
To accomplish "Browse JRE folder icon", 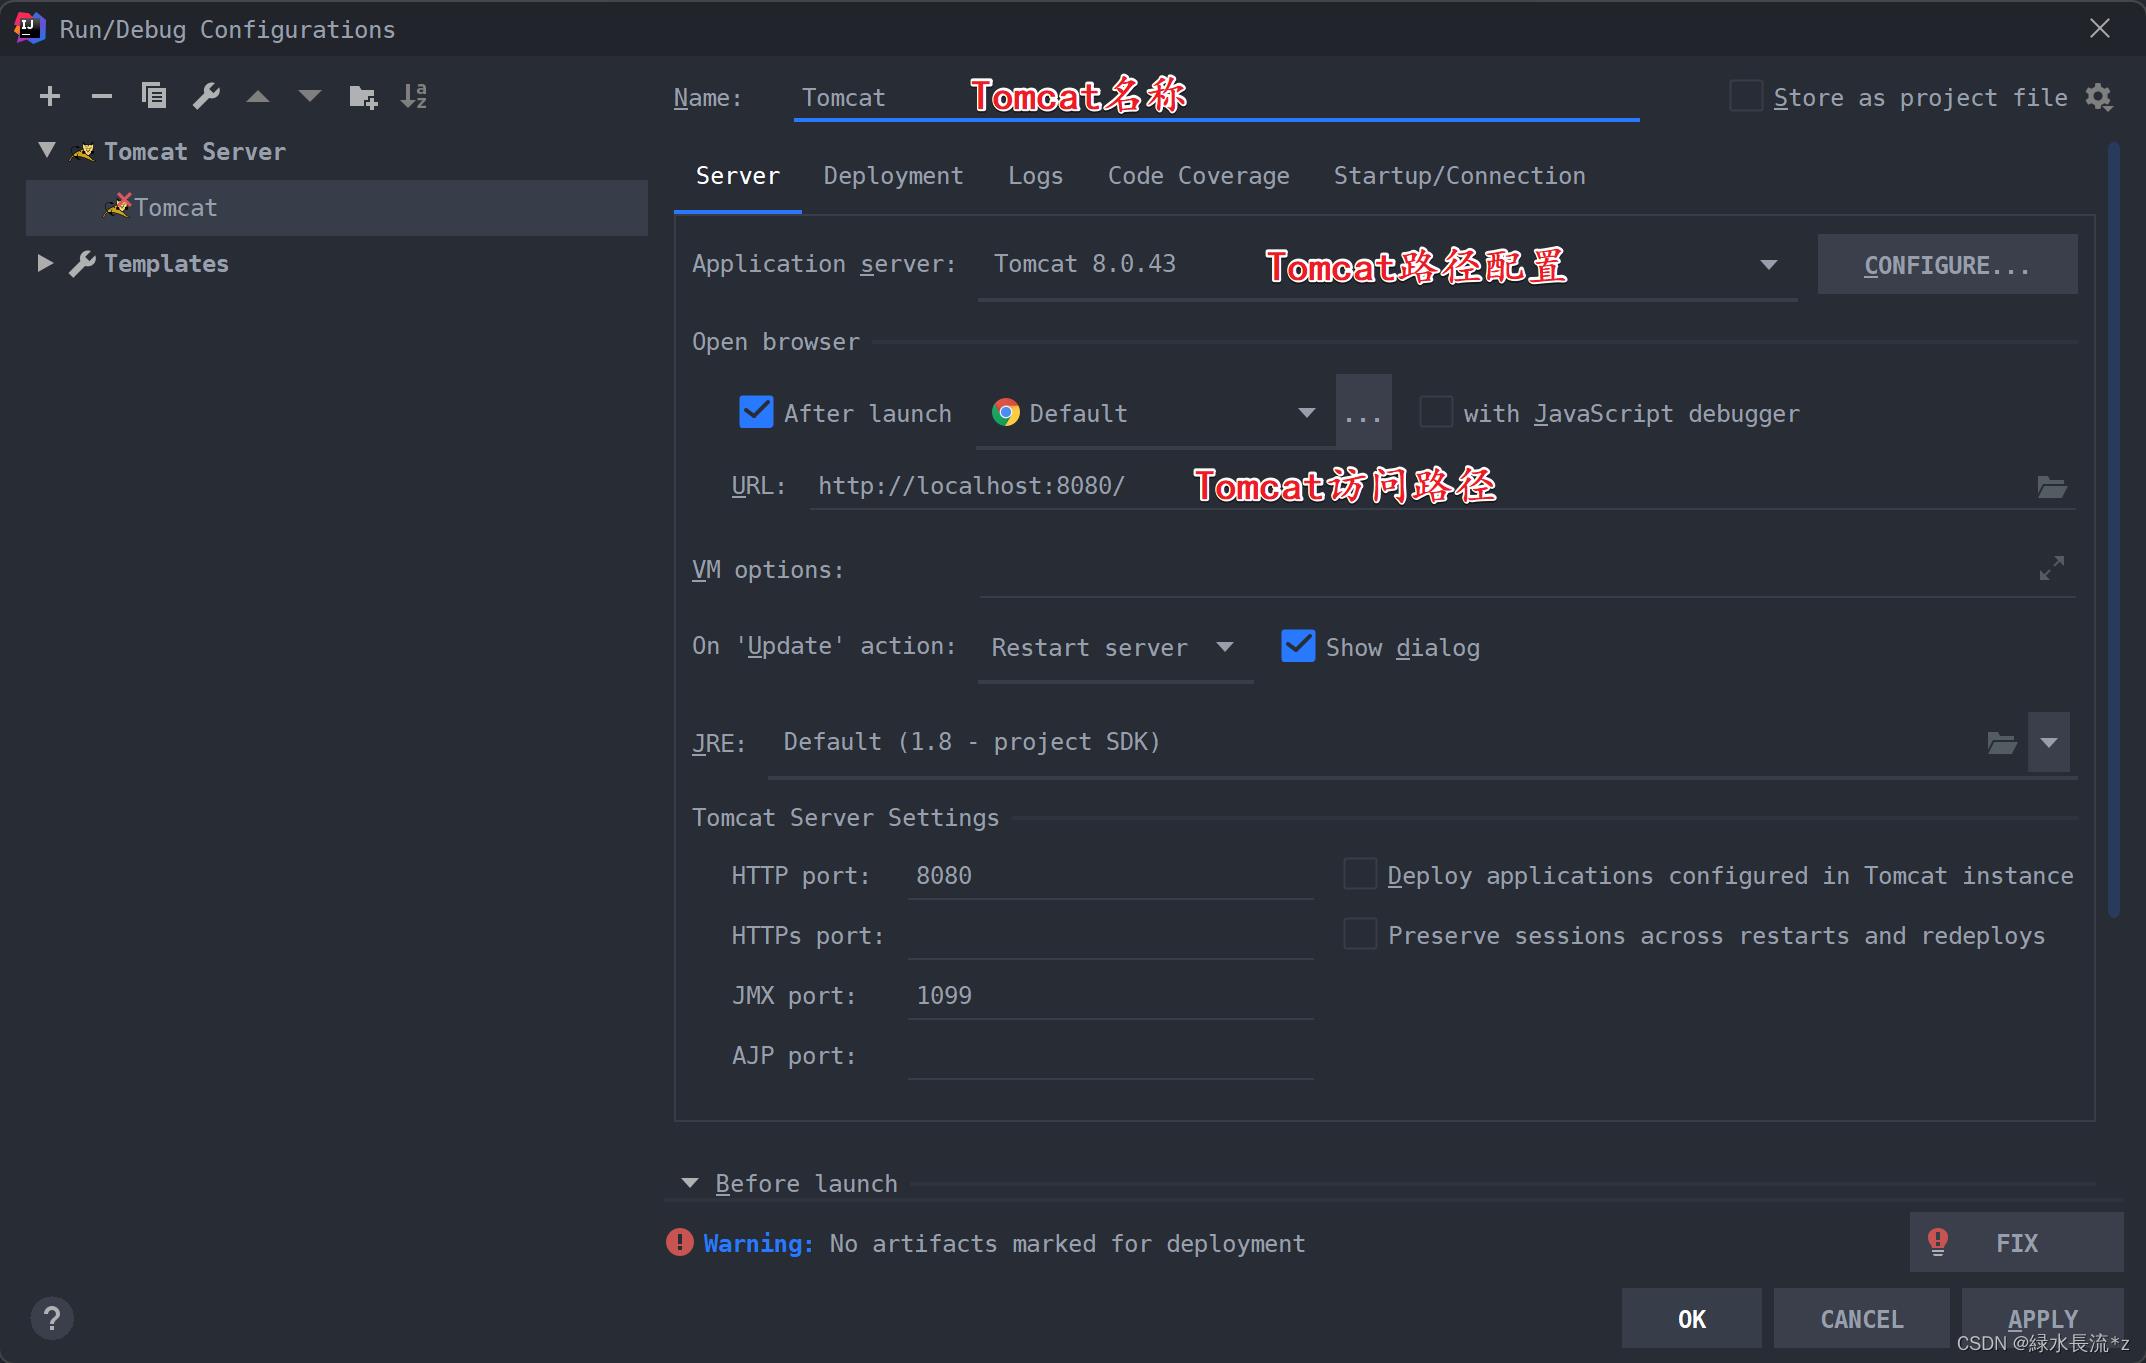I will [2002, 742].
